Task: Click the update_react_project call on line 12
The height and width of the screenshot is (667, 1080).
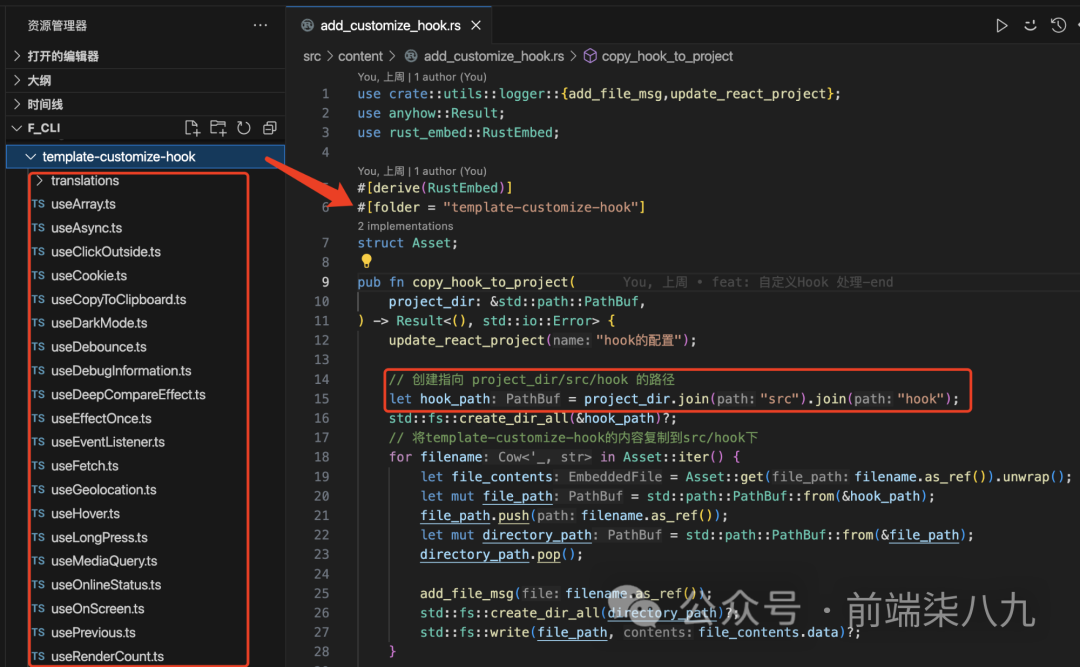Action: (466, 340)
